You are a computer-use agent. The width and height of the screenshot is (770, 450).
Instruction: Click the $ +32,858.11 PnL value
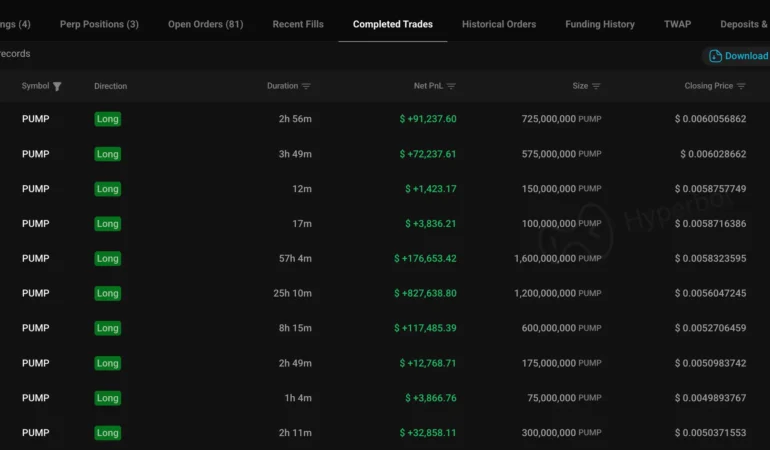point(428,433)
